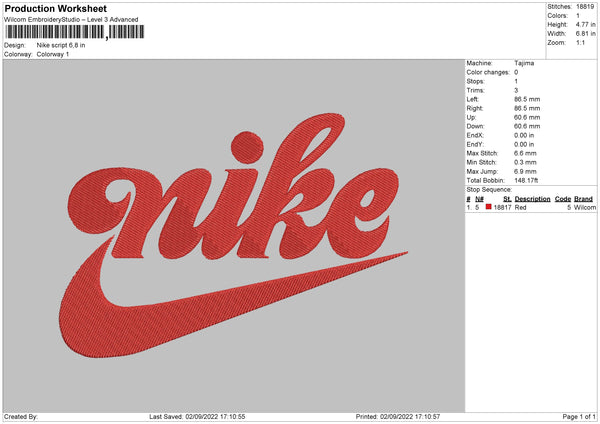Image resolution: width=600 pixels, height=424 pixels.
Task: Click the Stop Sequence heading
Action: [489, 189]
